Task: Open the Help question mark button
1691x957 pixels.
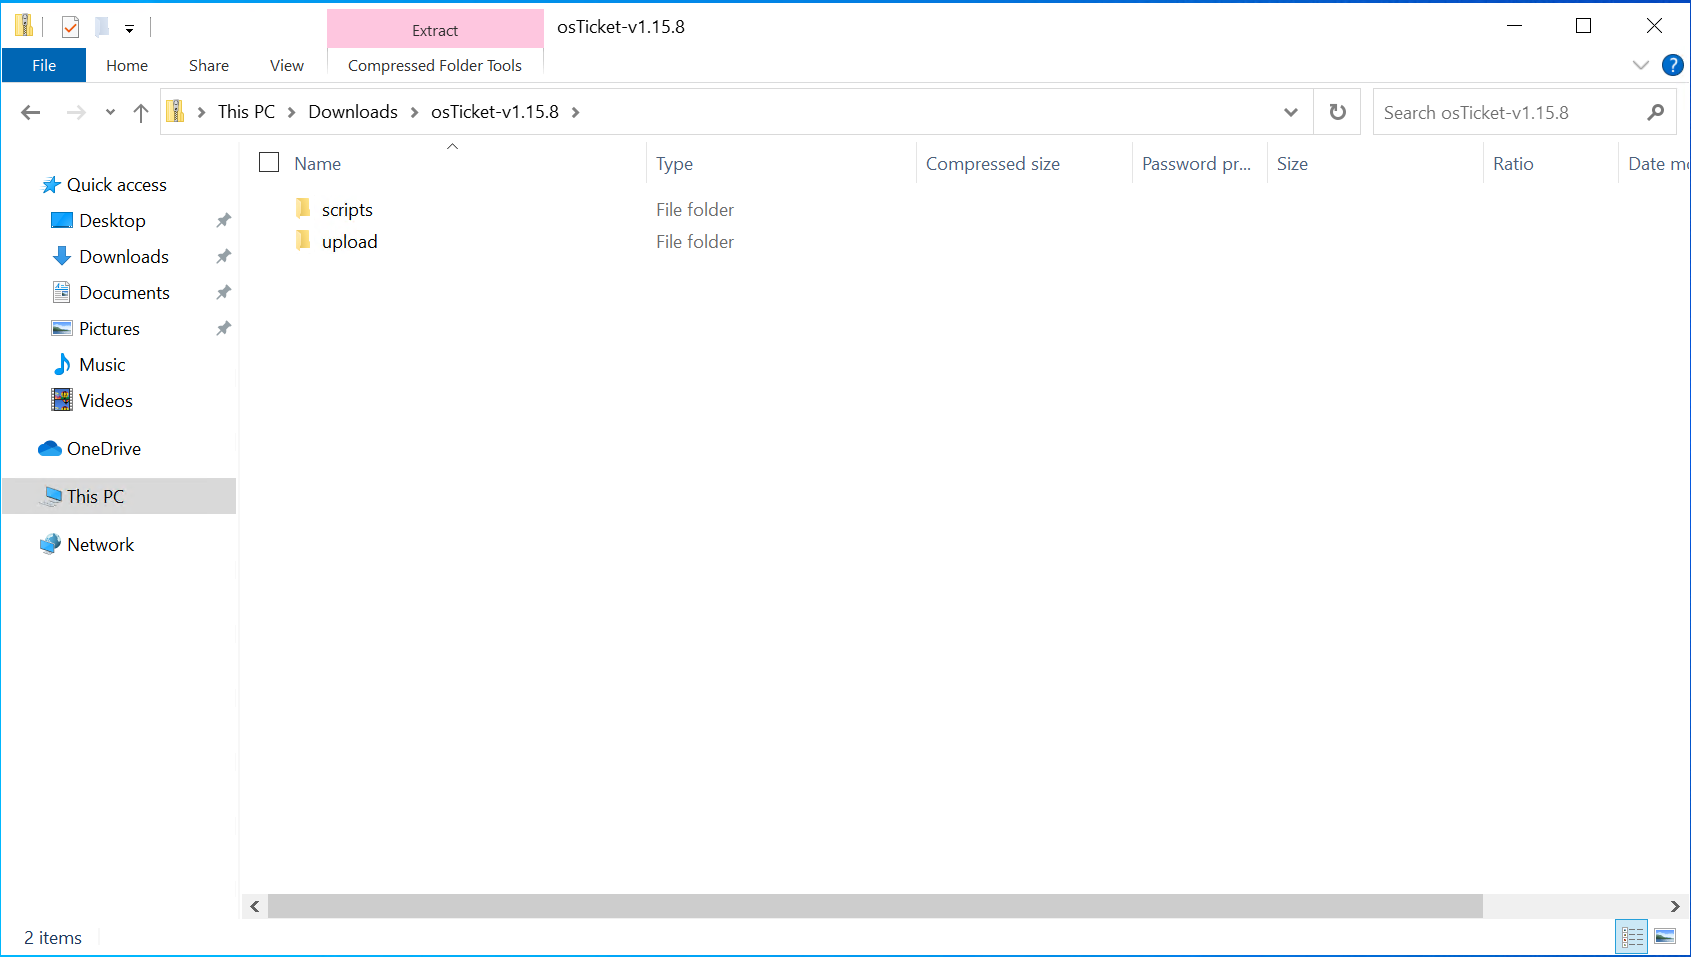Action: [x=1672, y=64]
